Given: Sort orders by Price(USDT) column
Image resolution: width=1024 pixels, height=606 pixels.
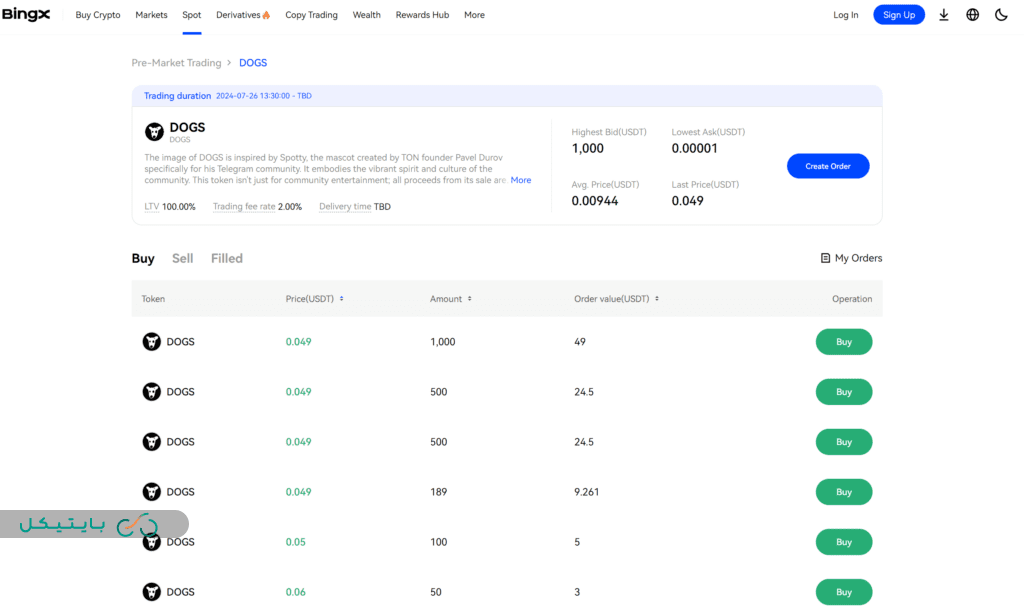Looking at the screenshot, I should pyautogui.click(x=341, y=299).
